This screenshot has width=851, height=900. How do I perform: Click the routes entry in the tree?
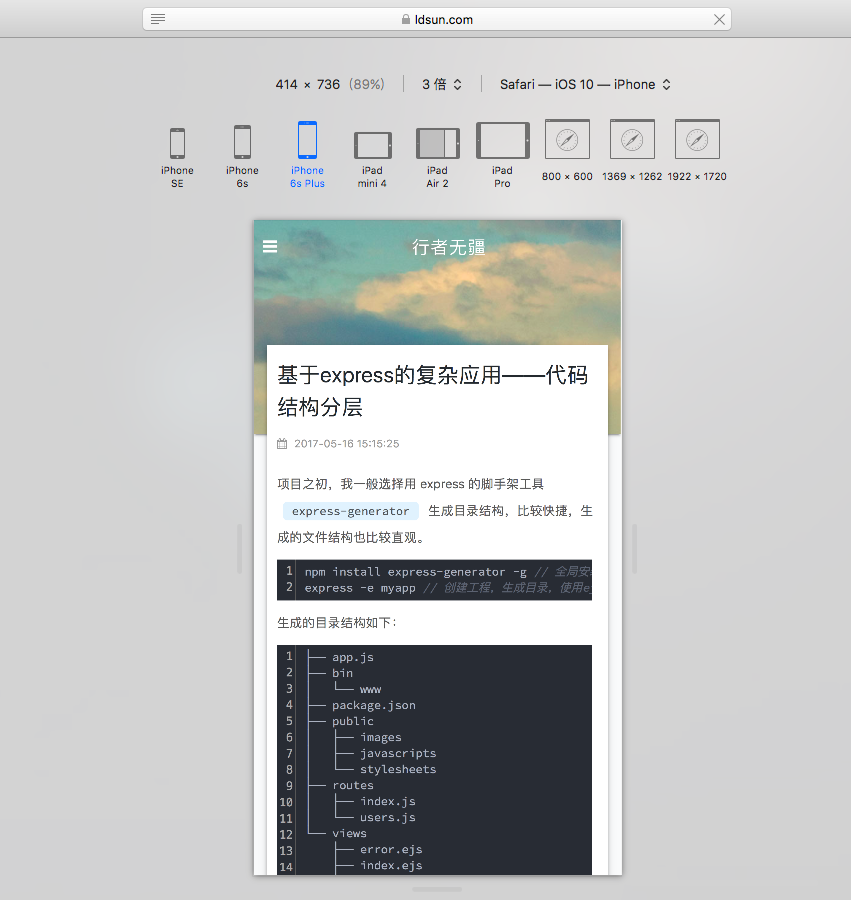pos(352,785)
